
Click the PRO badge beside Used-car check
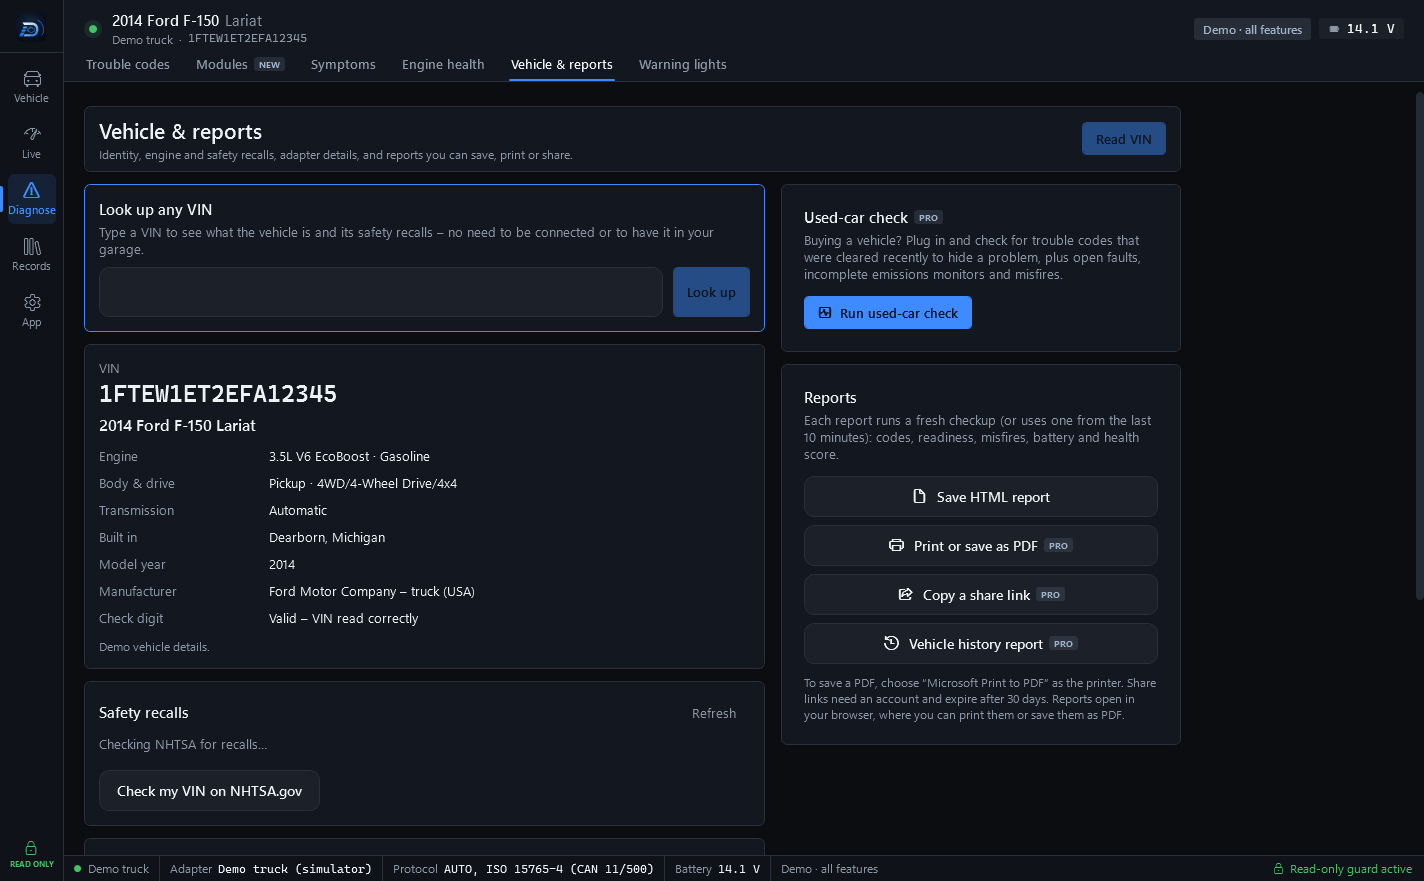928,218
